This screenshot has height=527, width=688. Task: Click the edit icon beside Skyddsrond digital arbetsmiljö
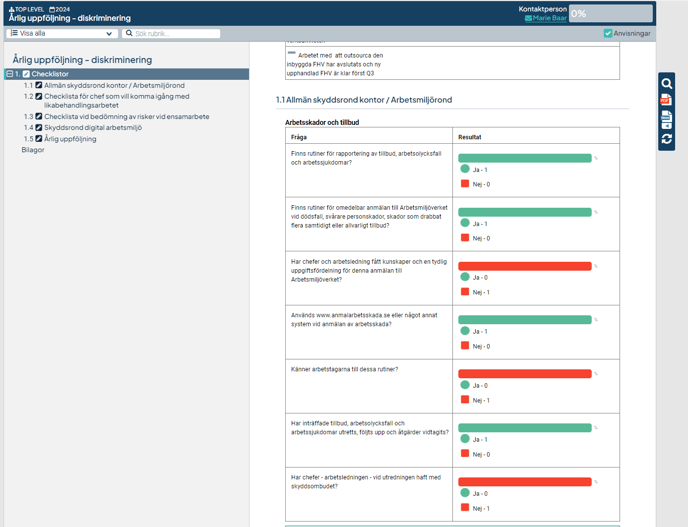click(39, 128)
